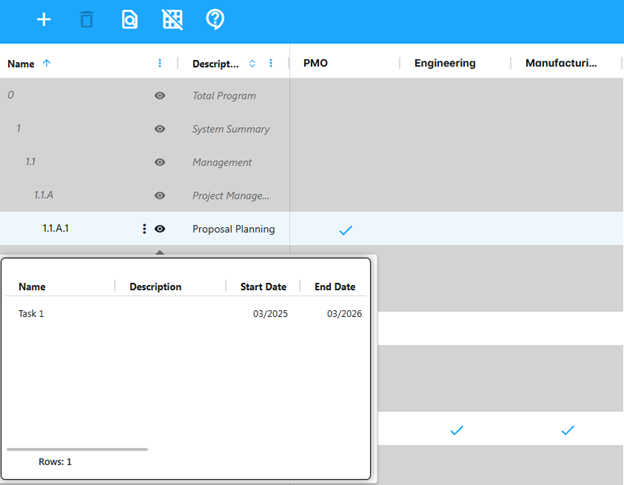
Task: Toggle PMO checkmark for Proposal Planning
Action: (345, 230)
